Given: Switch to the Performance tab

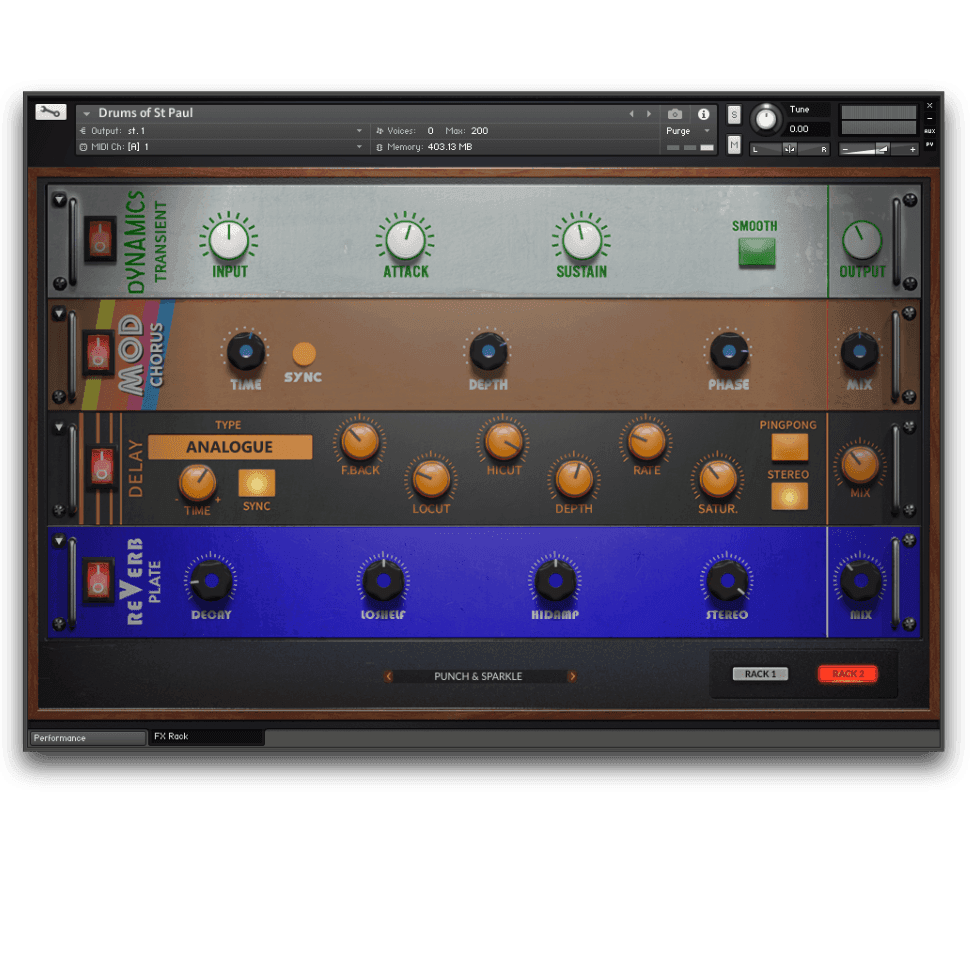Looking at the screenshot, I should pyautogui.click(x=88, y=738).
